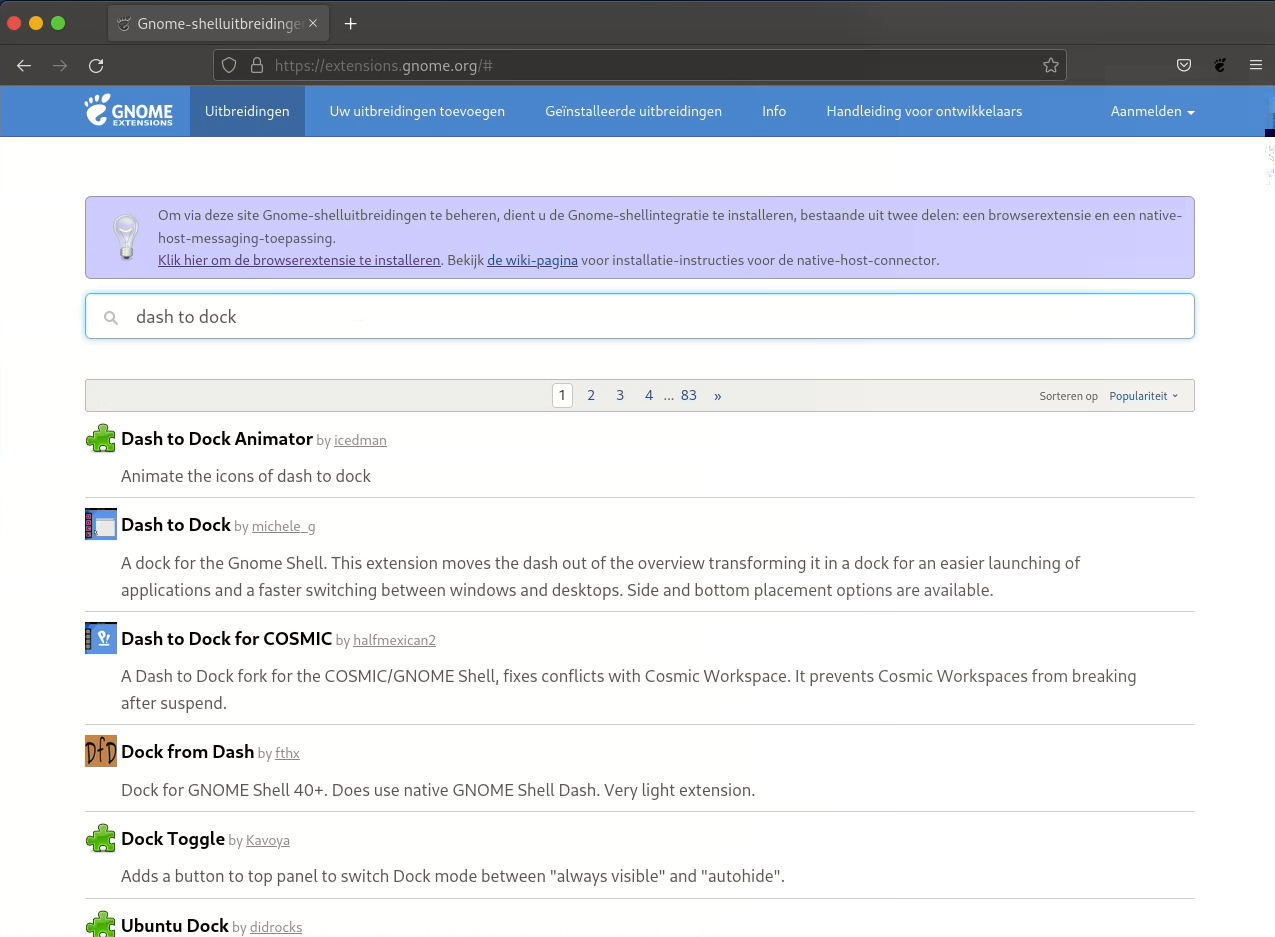Image resolution: width=1275 pixels, height=937 pixels.
Task: Focus the dash to dock search field
Action: [x=640, y=316]
